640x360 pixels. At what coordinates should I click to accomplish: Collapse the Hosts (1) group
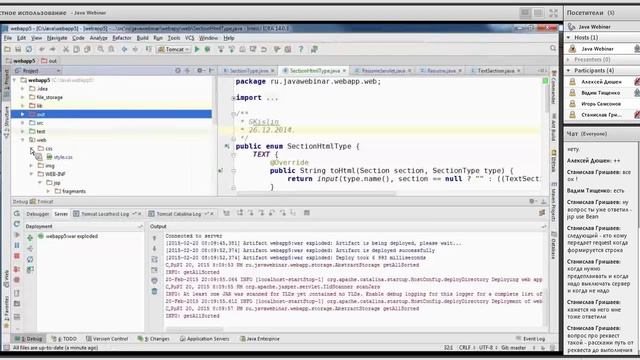(x=569, y=38)
